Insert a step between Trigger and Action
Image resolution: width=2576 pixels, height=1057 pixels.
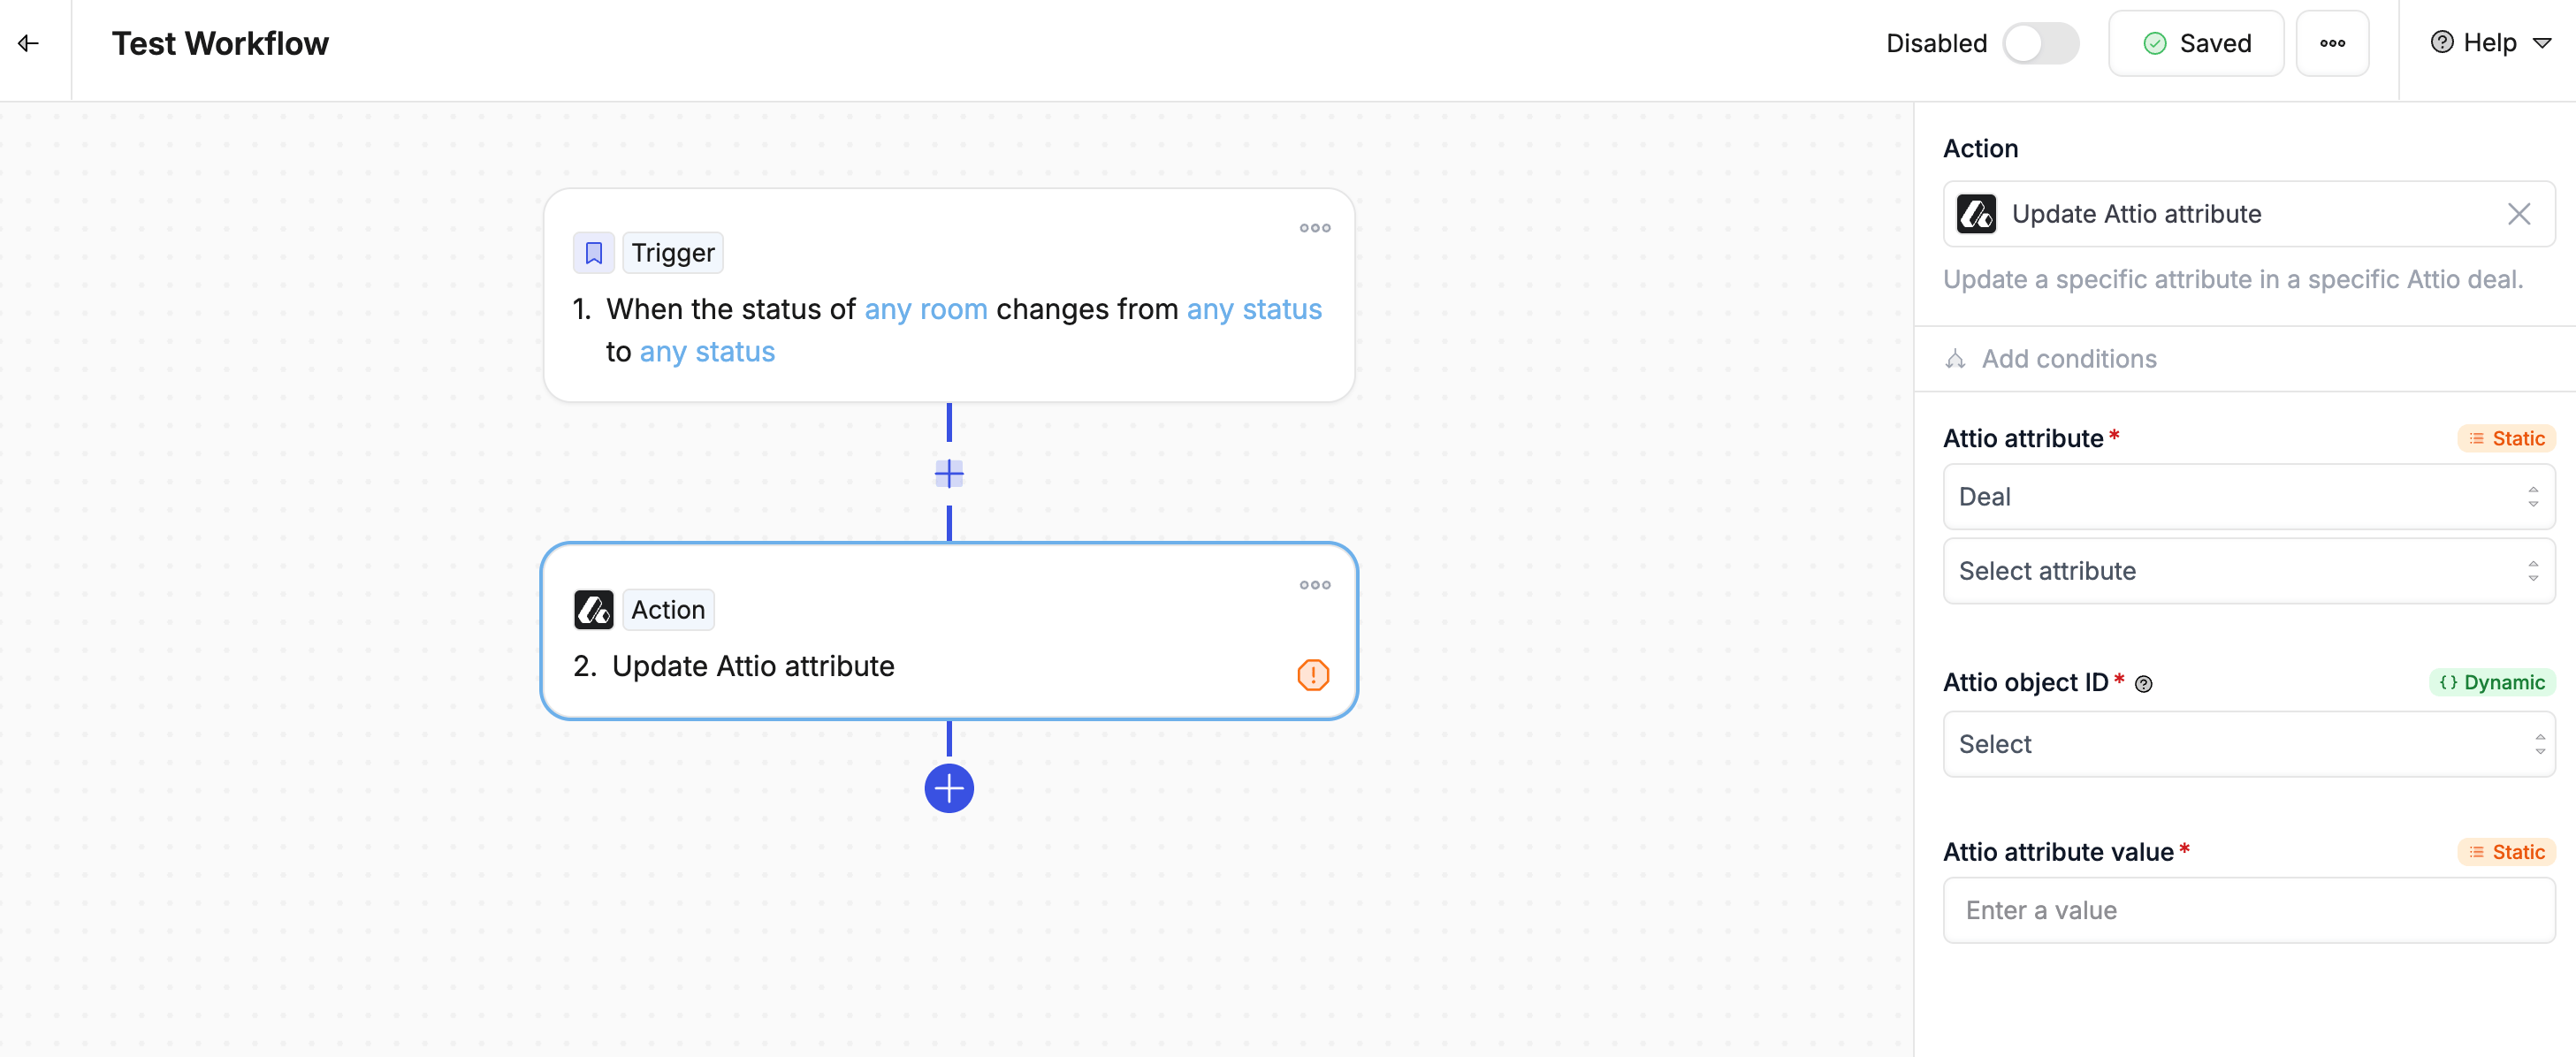click(x=948, y=473)
